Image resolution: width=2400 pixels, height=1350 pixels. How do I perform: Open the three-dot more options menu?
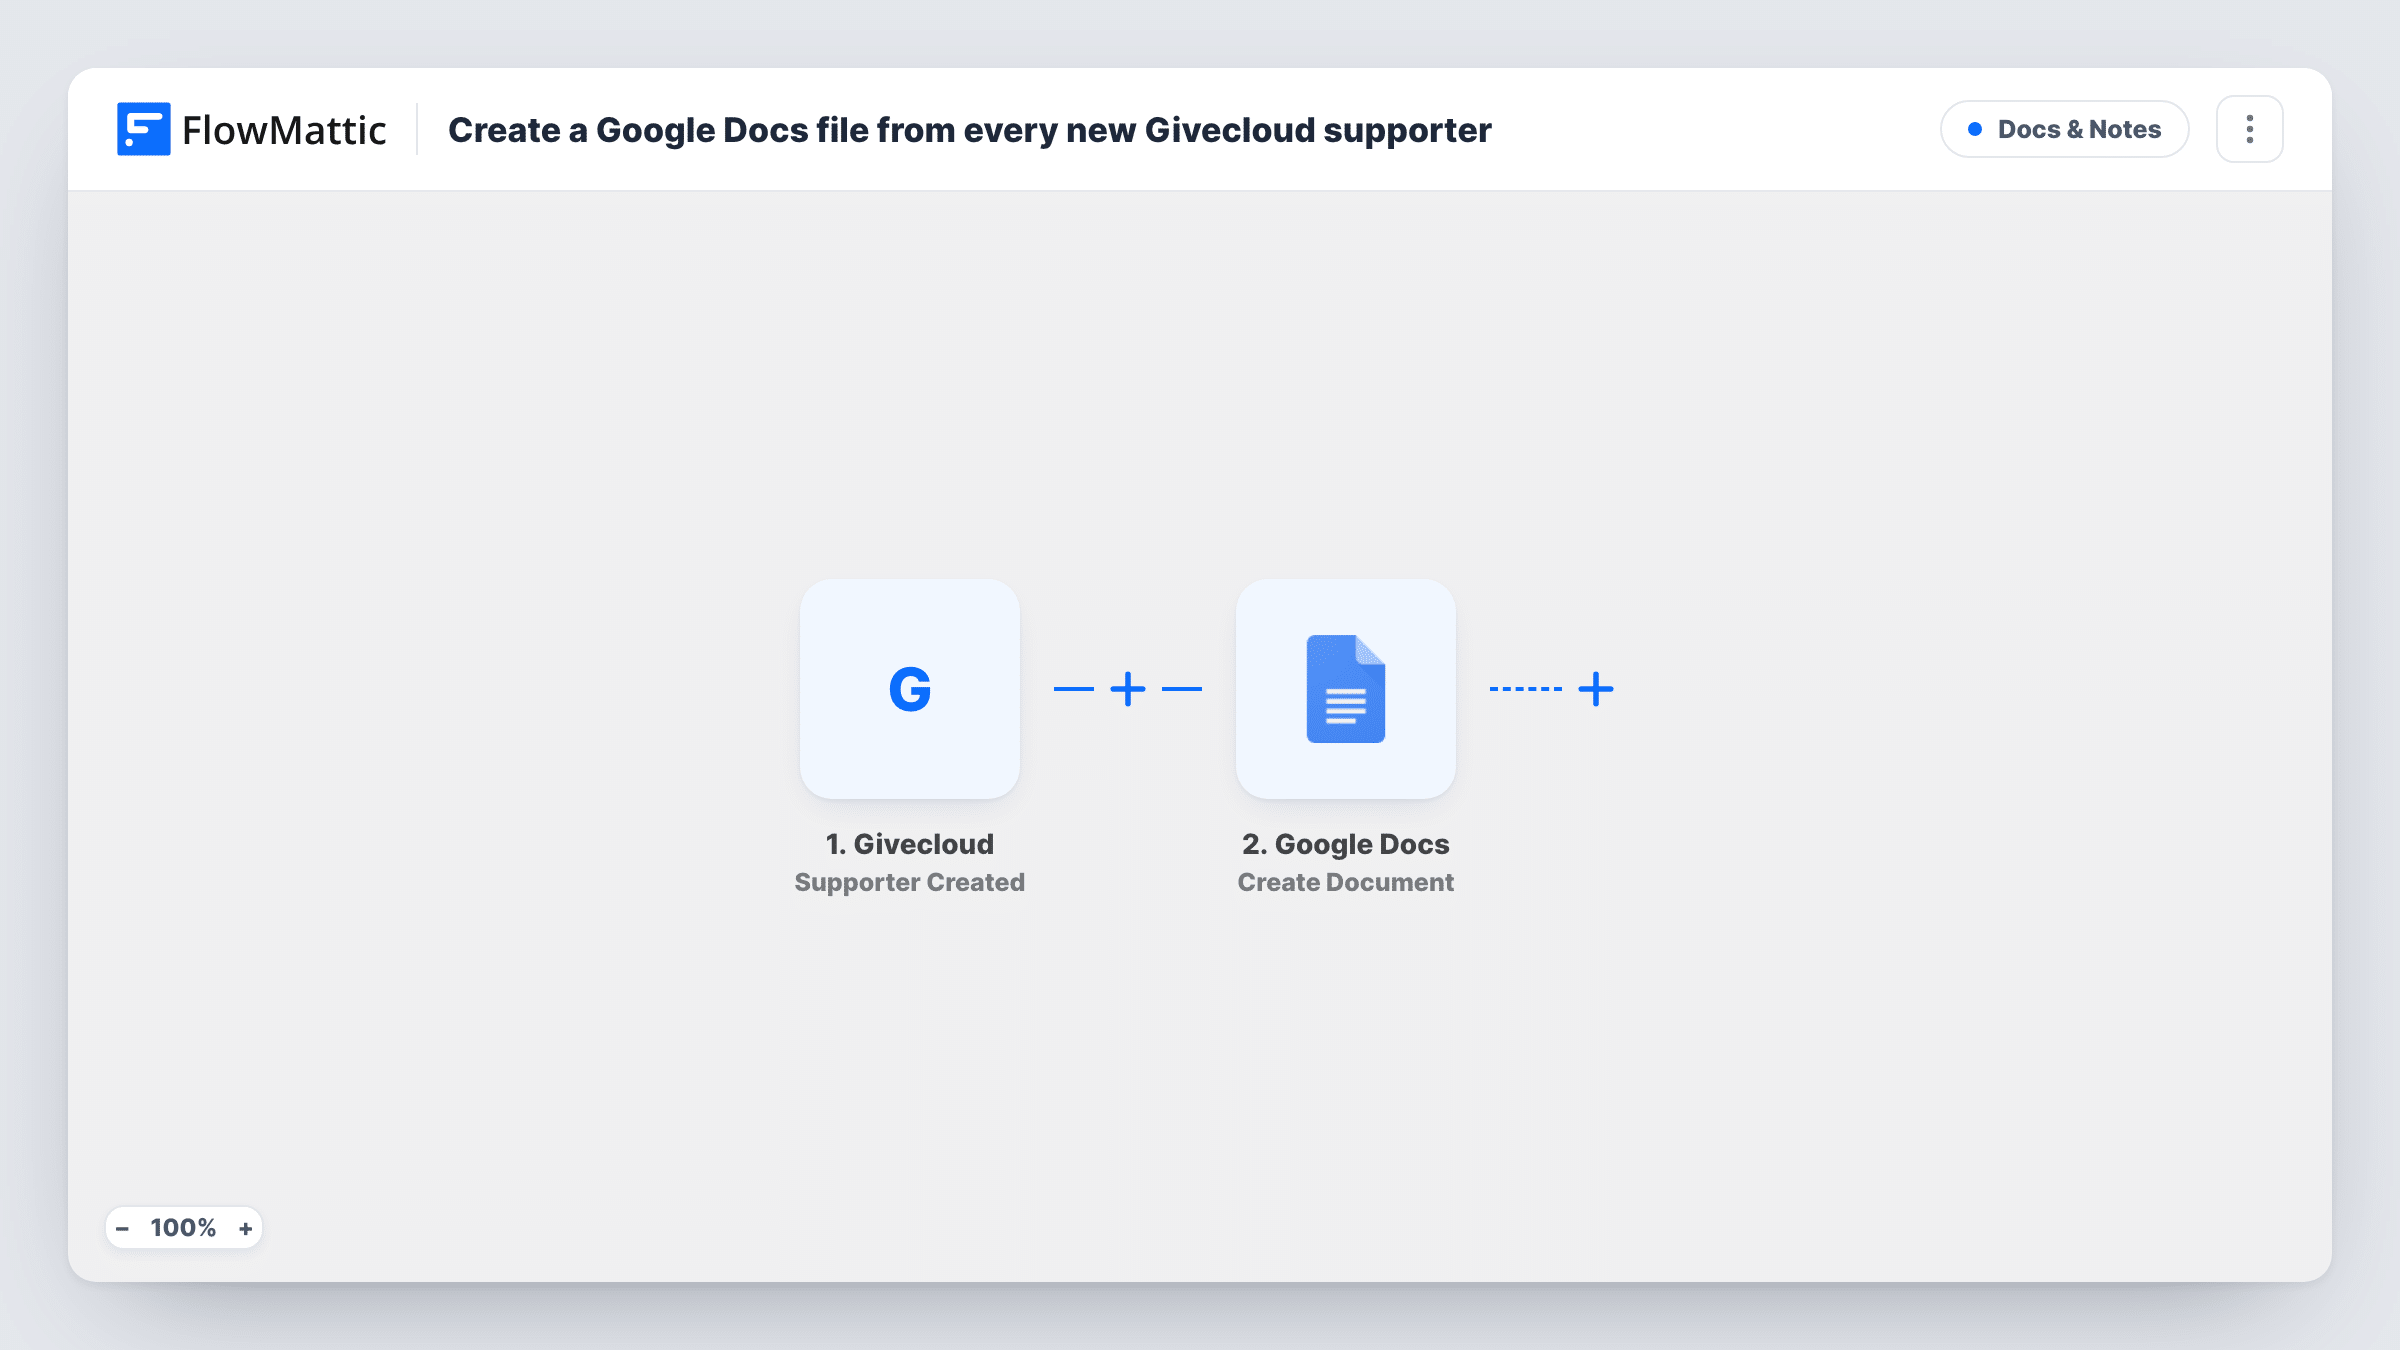pos(2249,129)
